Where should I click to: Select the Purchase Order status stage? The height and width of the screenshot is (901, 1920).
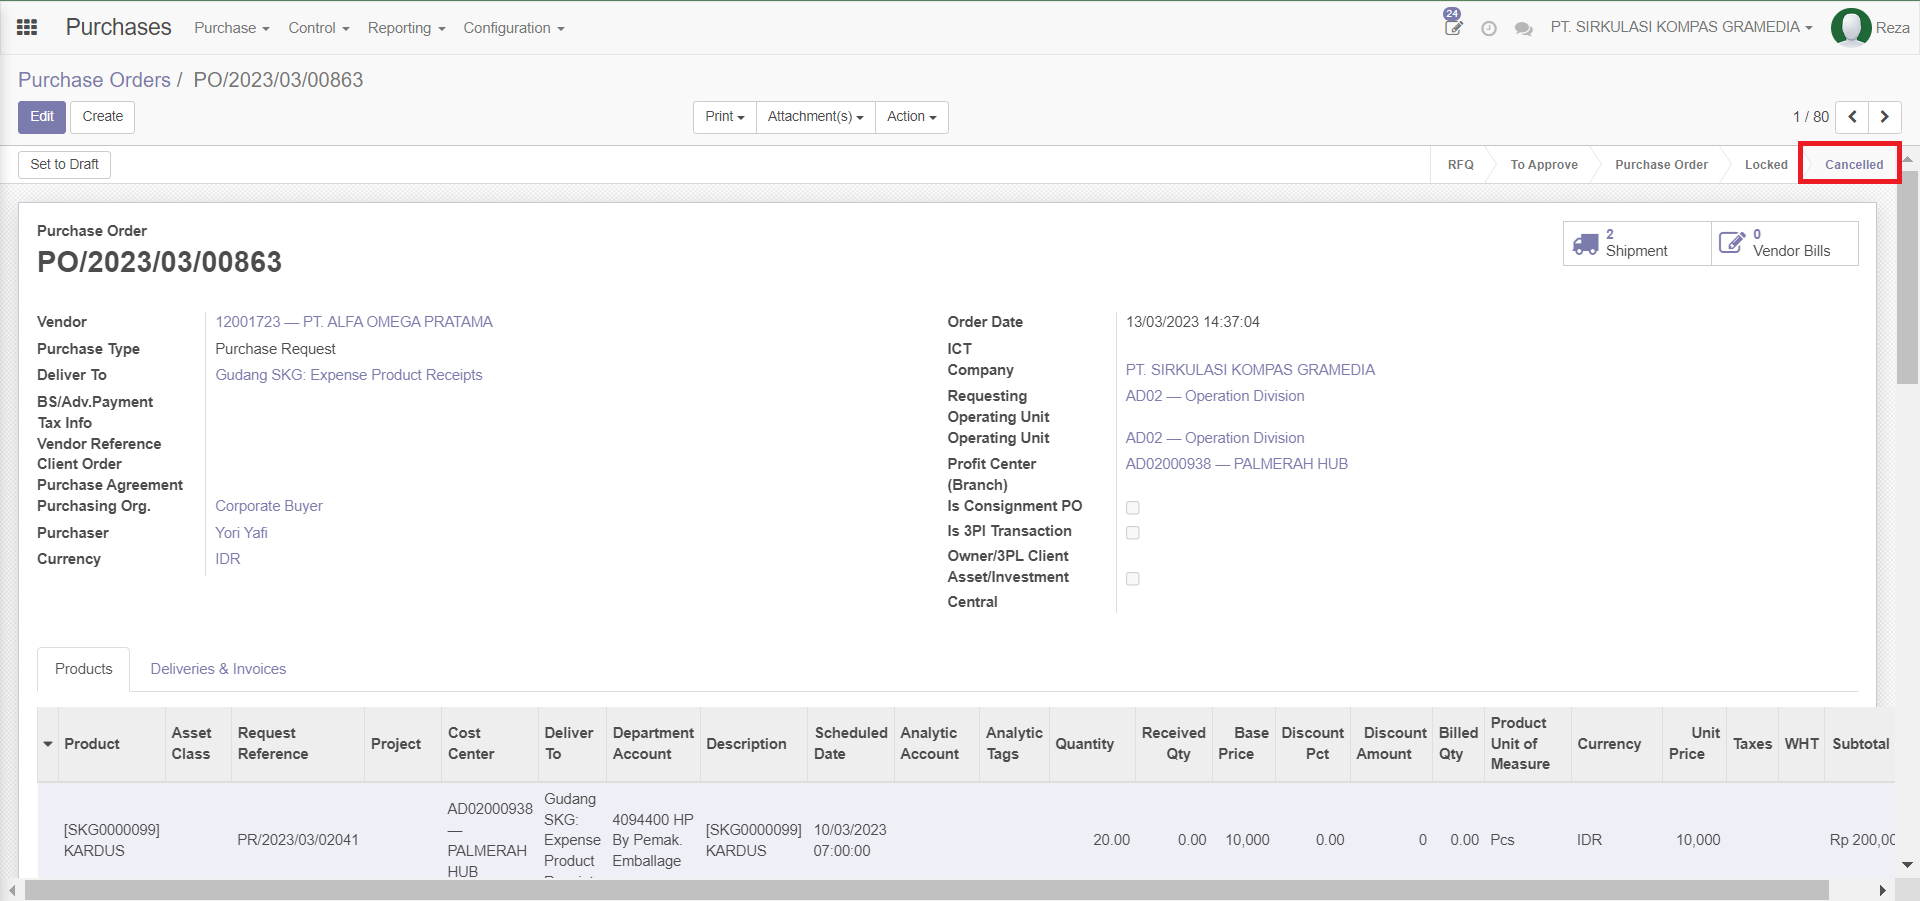(1661, 165)
